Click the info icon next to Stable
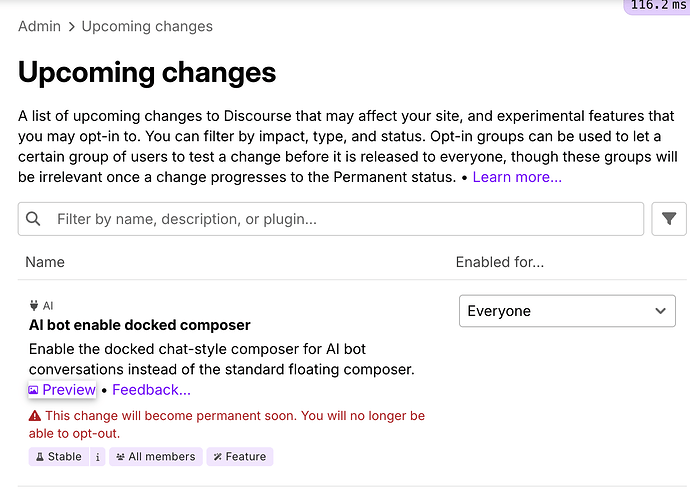 coord(98,457)
